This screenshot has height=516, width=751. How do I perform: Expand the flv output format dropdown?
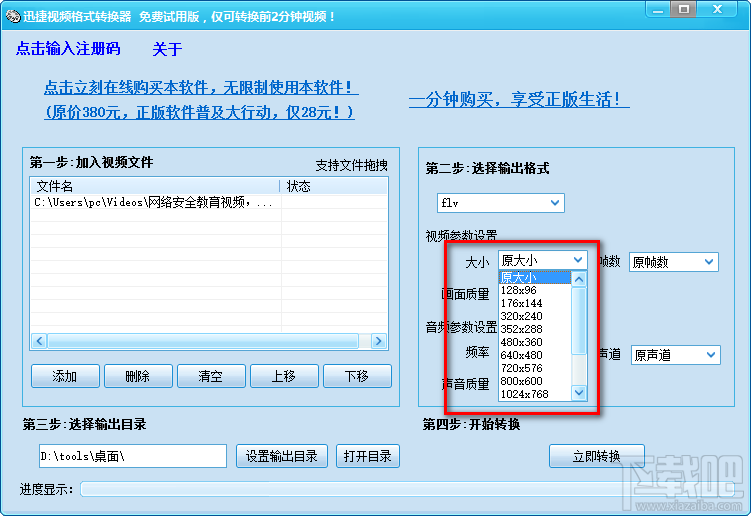click(x=555, y=203)
